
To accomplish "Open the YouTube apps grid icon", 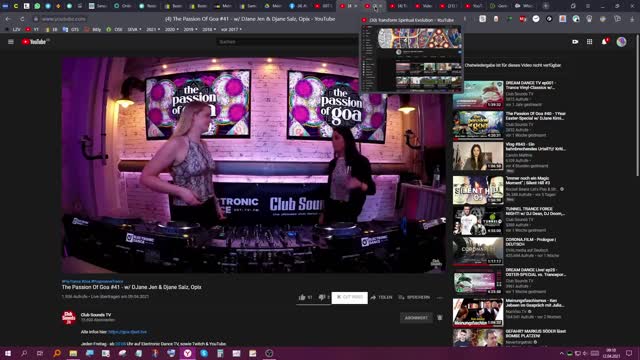I will (589, 42).
